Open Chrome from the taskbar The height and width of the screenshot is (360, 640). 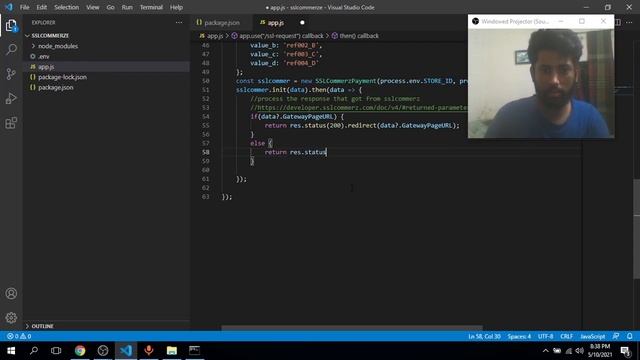click(80, 351)
